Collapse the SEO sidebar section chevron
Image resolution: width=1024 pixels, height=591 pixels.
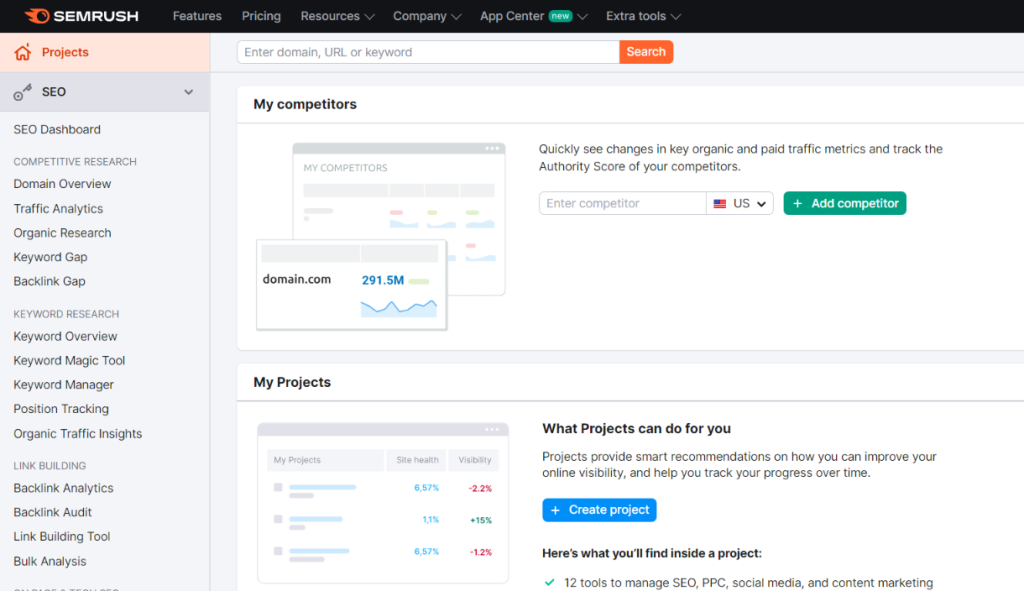pos(188,91)
